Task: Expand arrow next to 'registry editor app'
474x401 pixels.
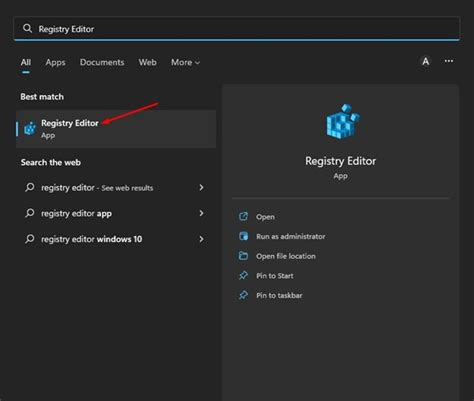Action: coord(201,213)
